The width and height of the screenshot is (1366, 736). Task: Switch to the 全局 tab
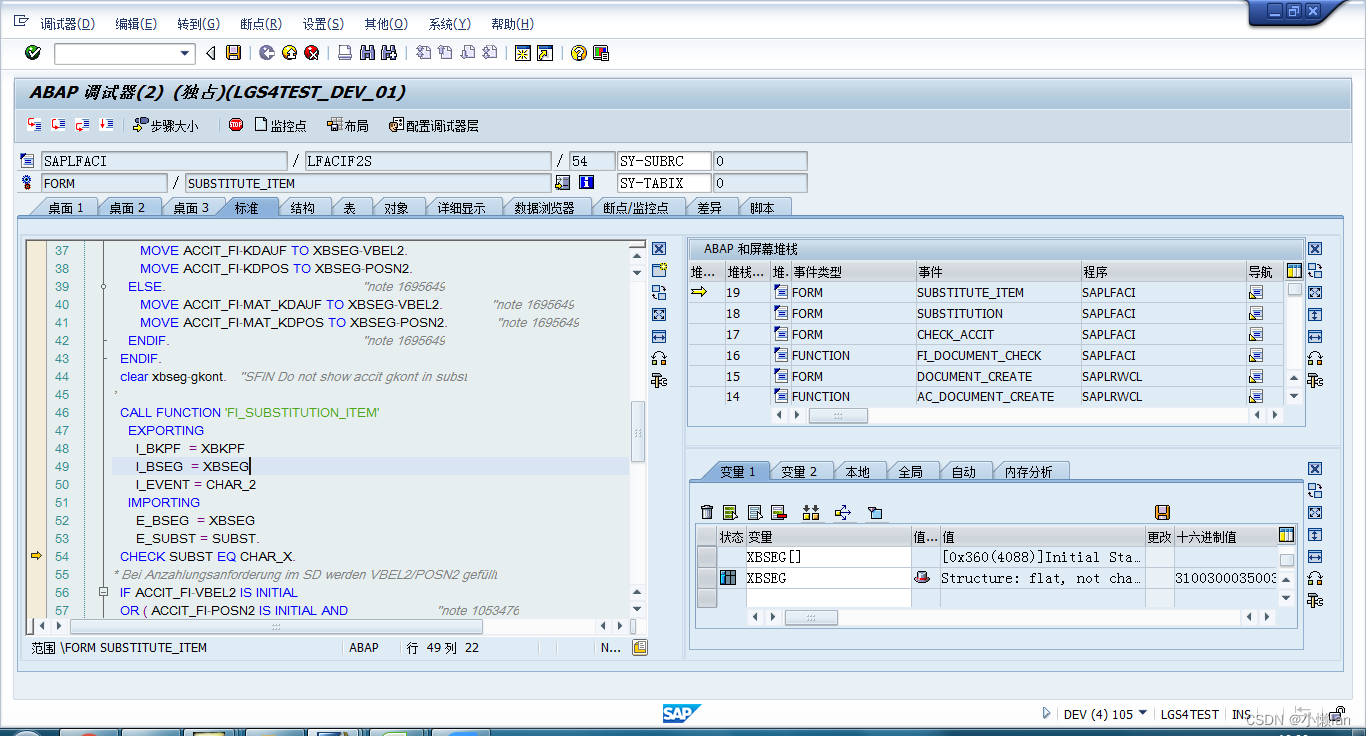910,472
